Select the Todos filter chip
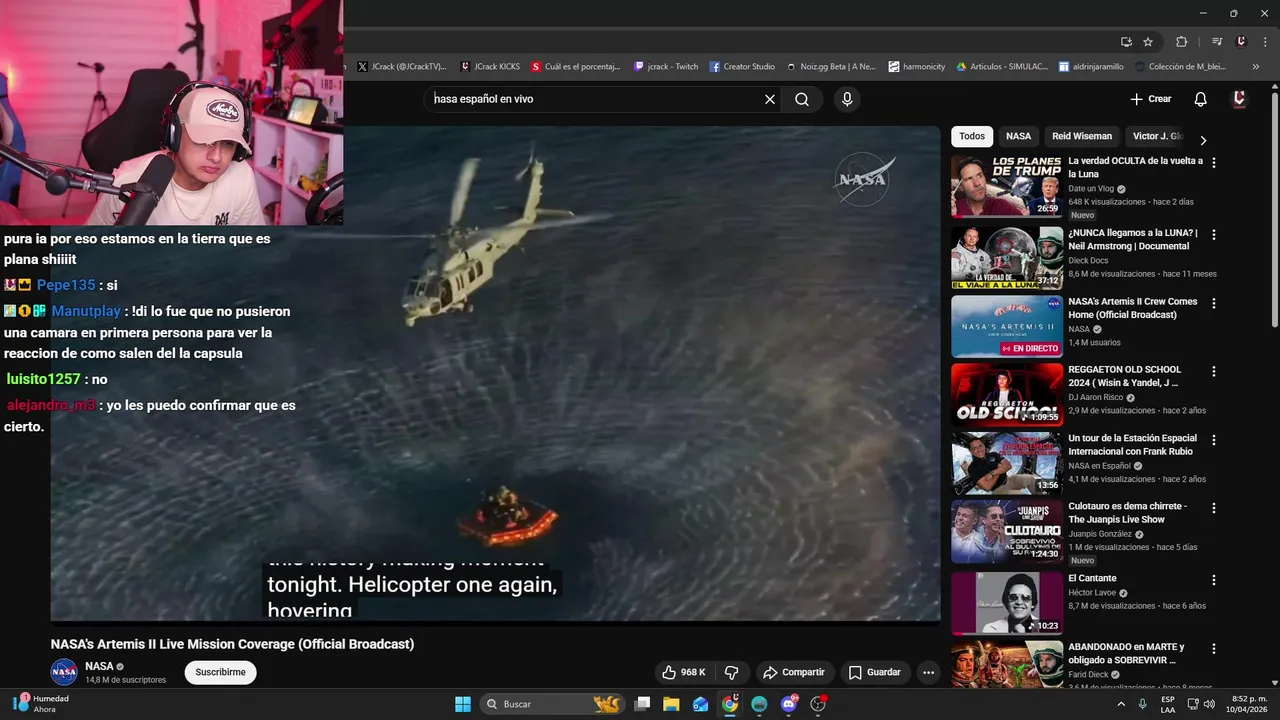This screenshot has height=720, width=1280. (972, 136)
